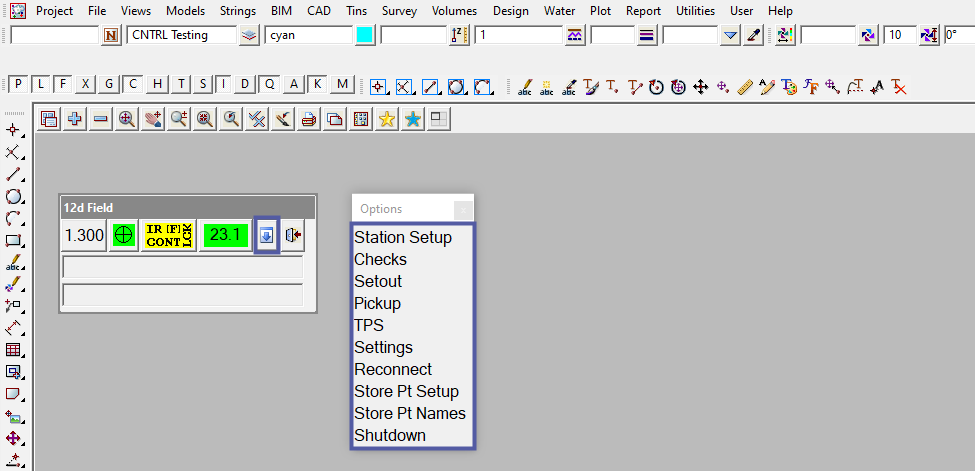Viewport: 975px width, 471px height.
Task: Open model list next to CNTRL Testing
Action: [250, 35]
